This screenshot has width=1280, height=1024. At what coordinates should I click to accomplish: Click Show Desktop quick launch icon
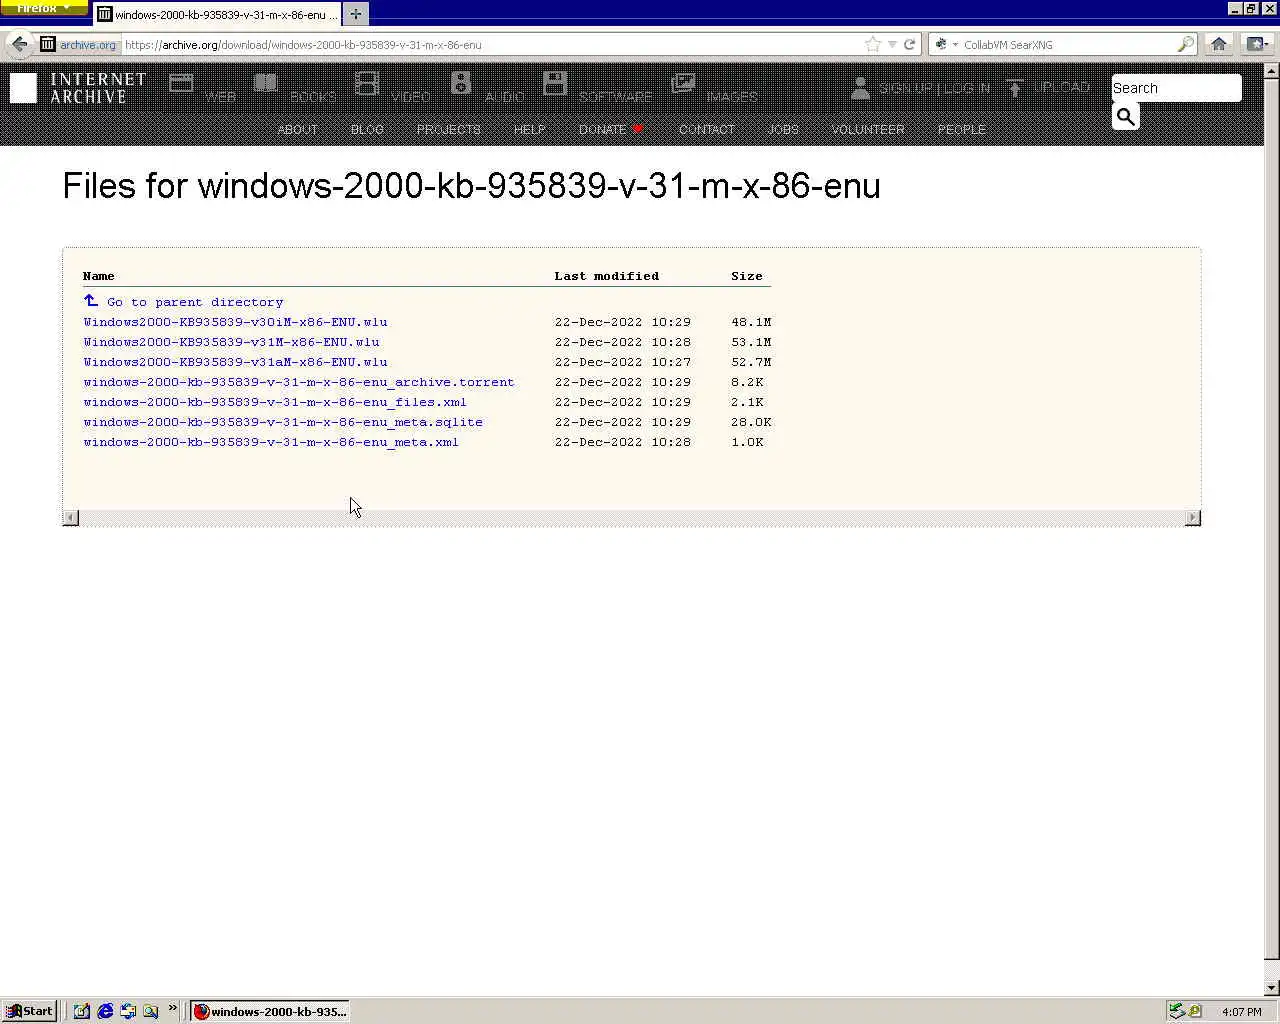[81, 1011]
